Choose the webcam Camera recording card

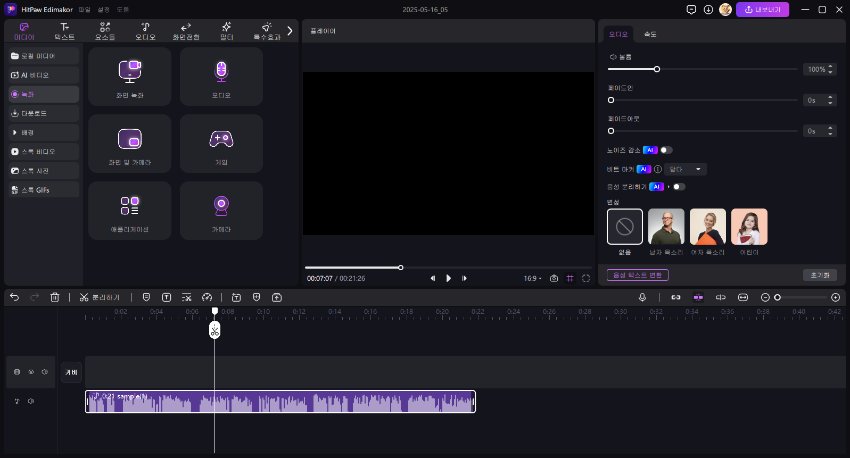pyautogui.click(x=221, y=211)
